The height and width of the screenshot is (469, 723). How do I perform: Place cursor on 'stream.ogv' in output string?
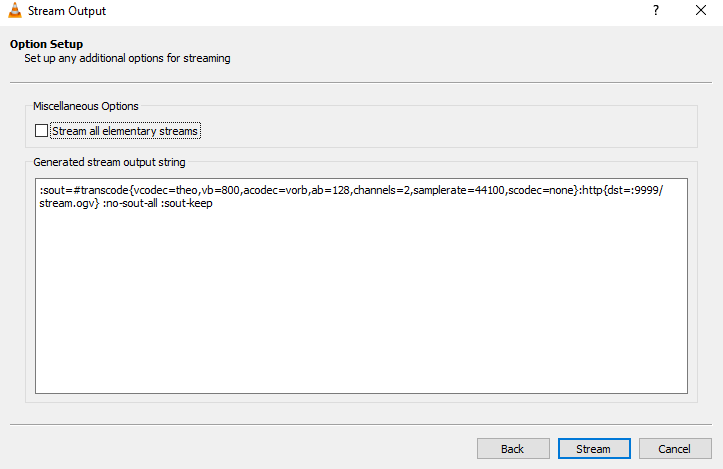click(x=67, y=203)
